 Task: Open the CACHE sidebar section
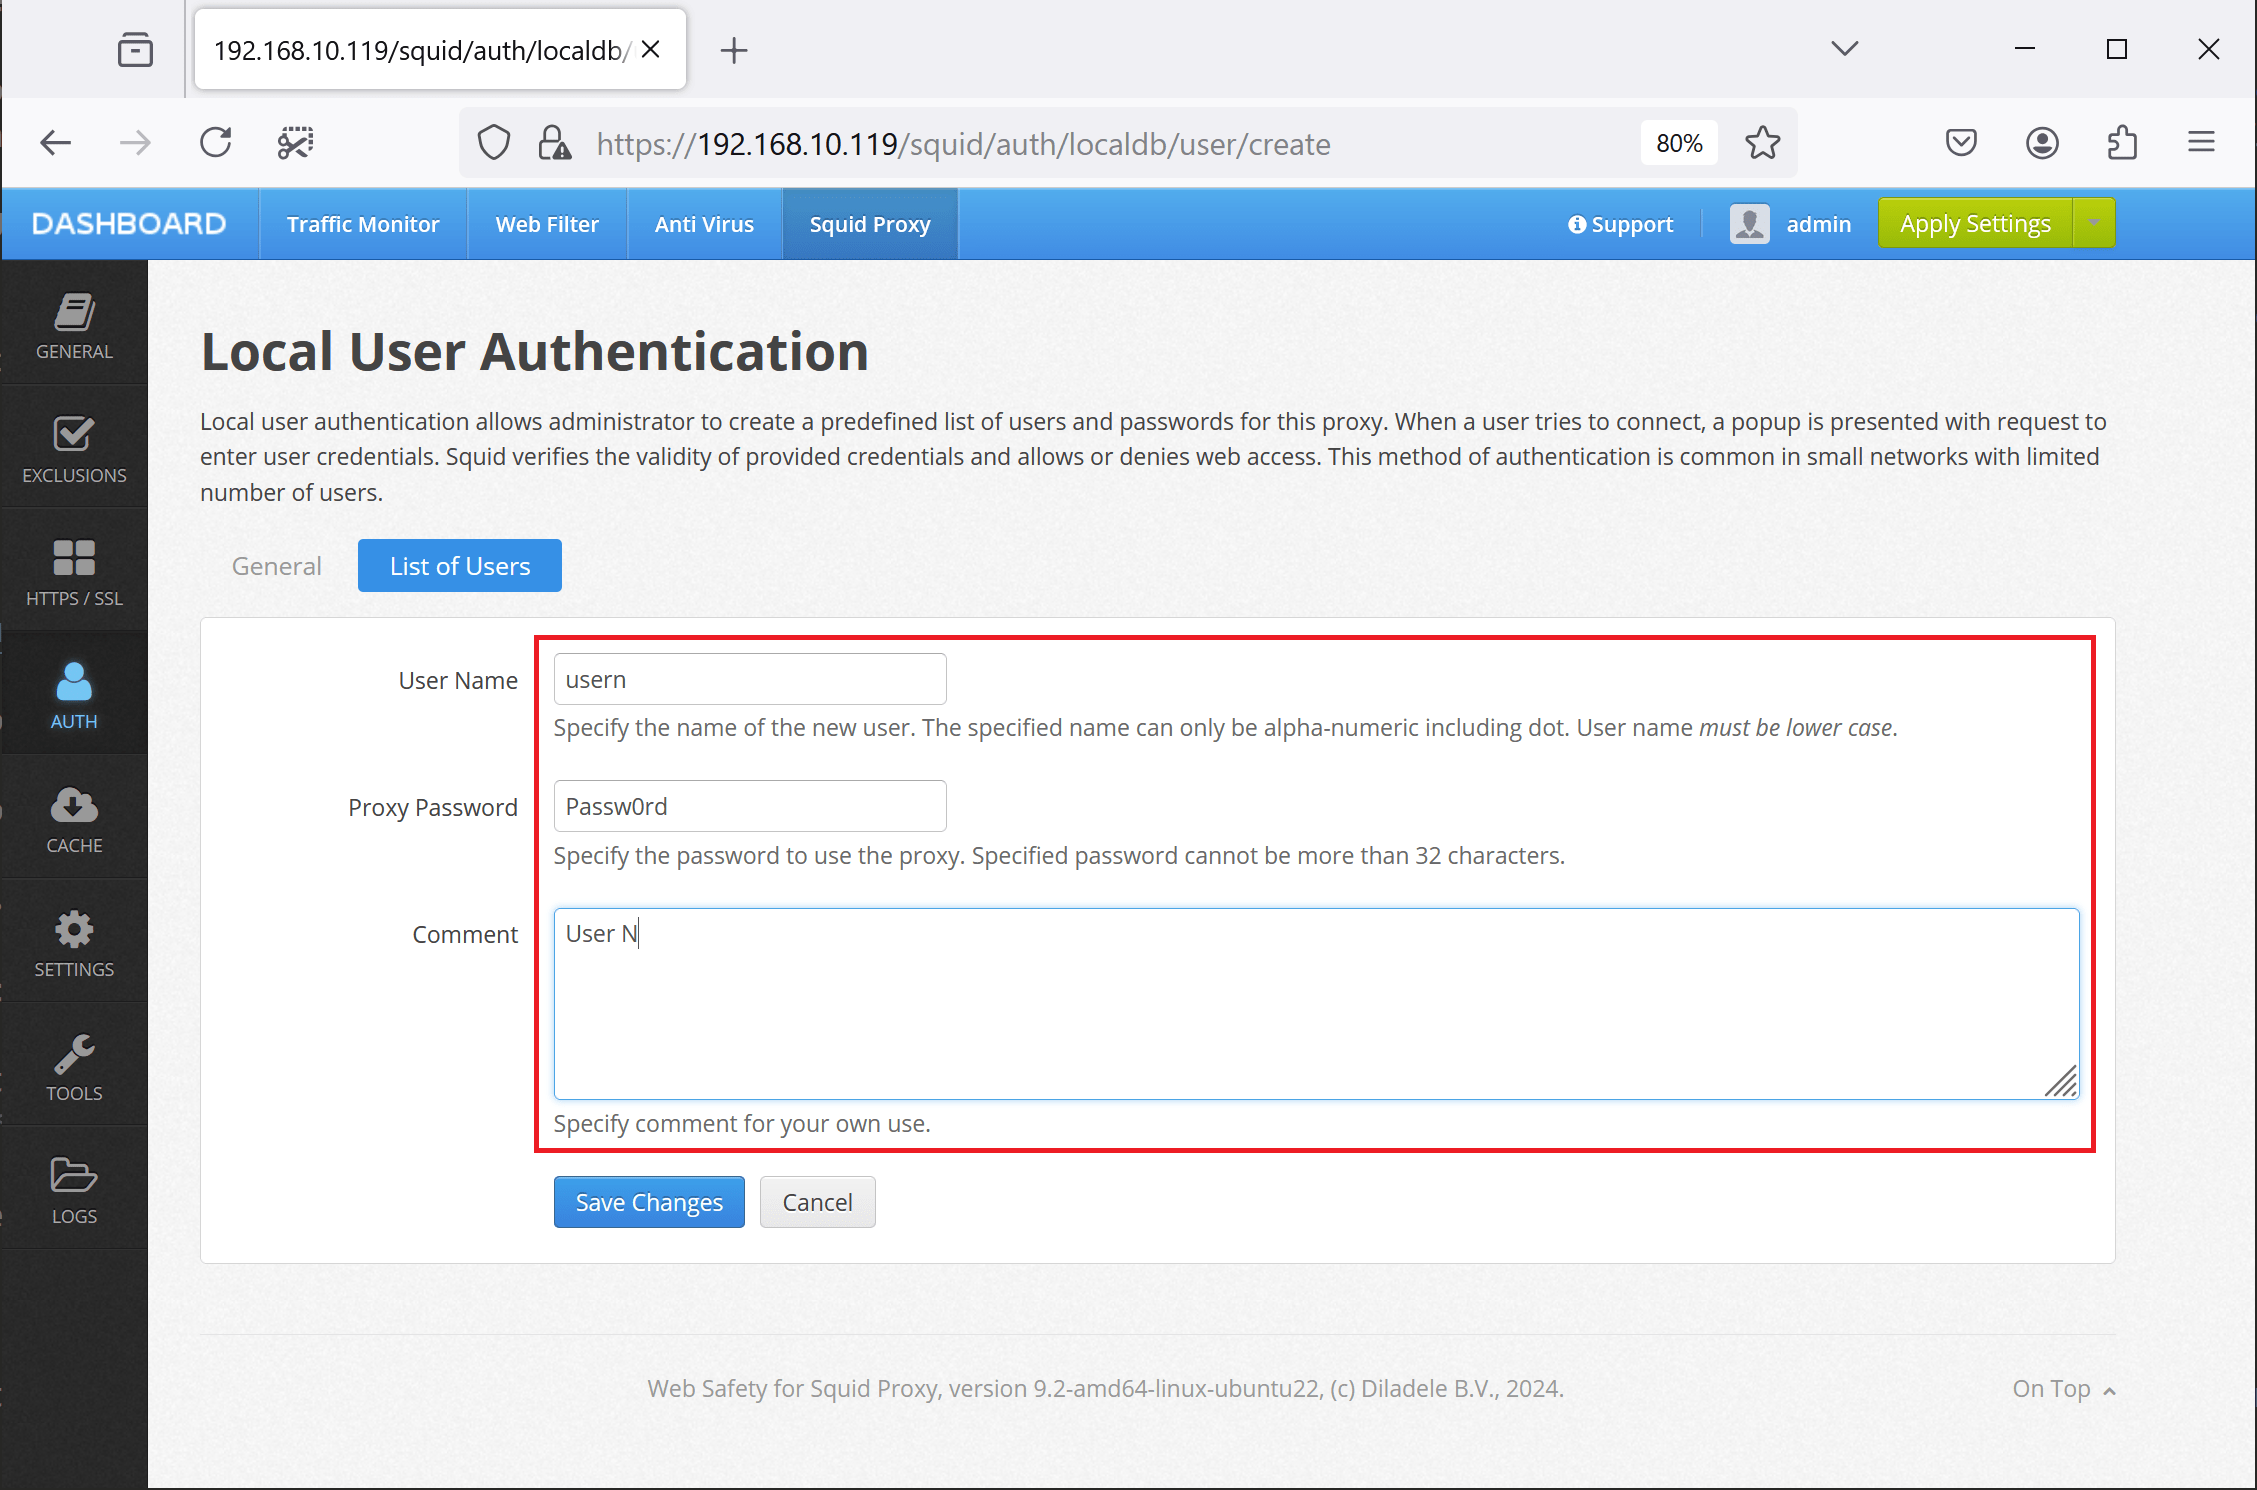pos(74,820)
